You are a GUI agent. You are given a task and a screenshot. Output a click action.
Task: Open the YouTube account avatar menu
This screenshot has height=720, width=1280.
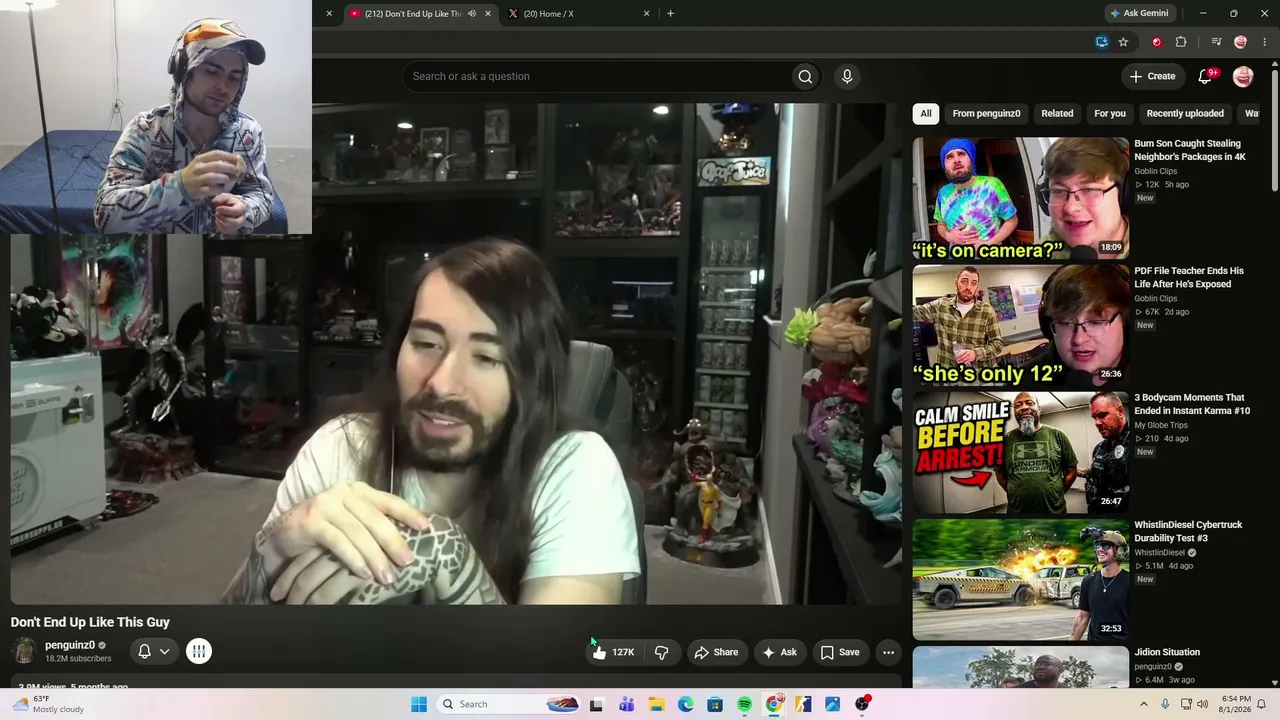[1243, 76]
